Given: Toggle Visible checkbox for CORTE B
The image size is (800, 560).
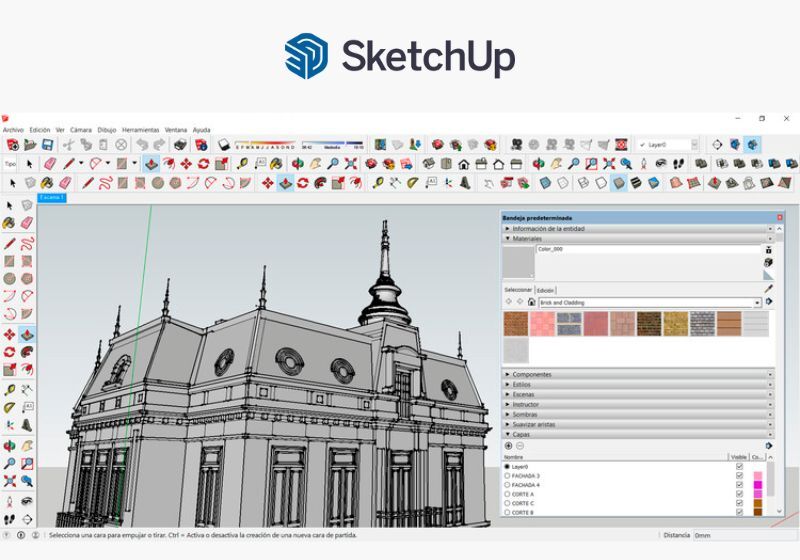Looking at the screenshot, I should pyautogui.click(x=739, y=512).
